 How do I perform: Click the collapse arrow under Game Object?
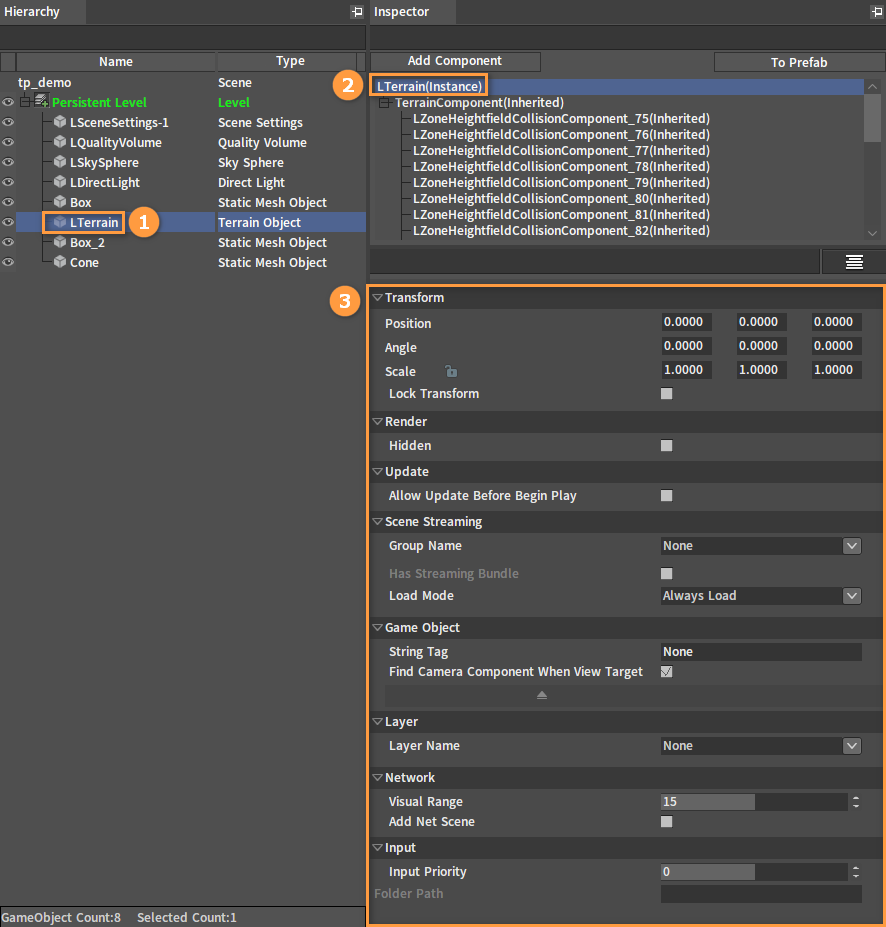542,695
